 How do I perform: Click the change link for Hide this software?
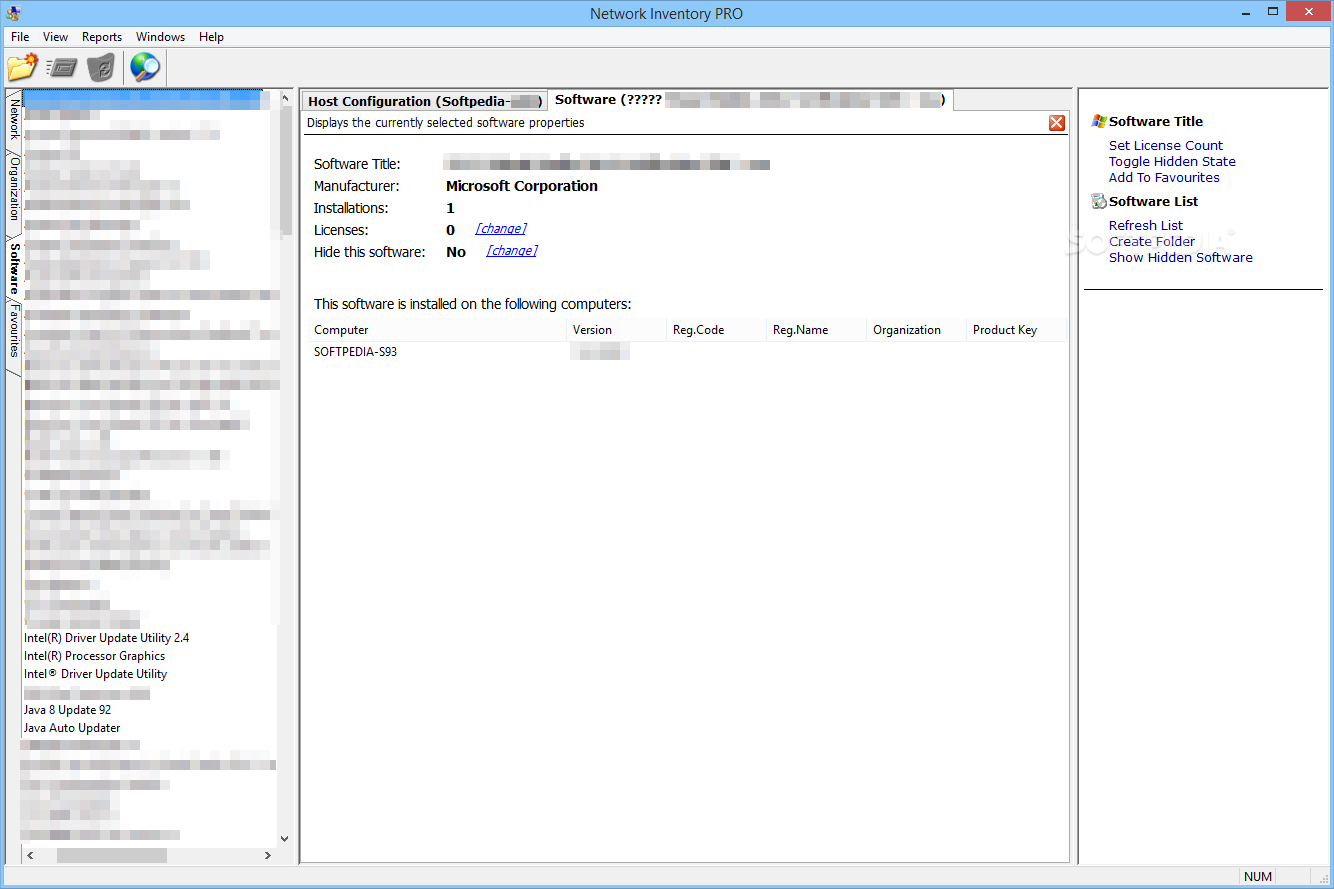pos(512,251)
